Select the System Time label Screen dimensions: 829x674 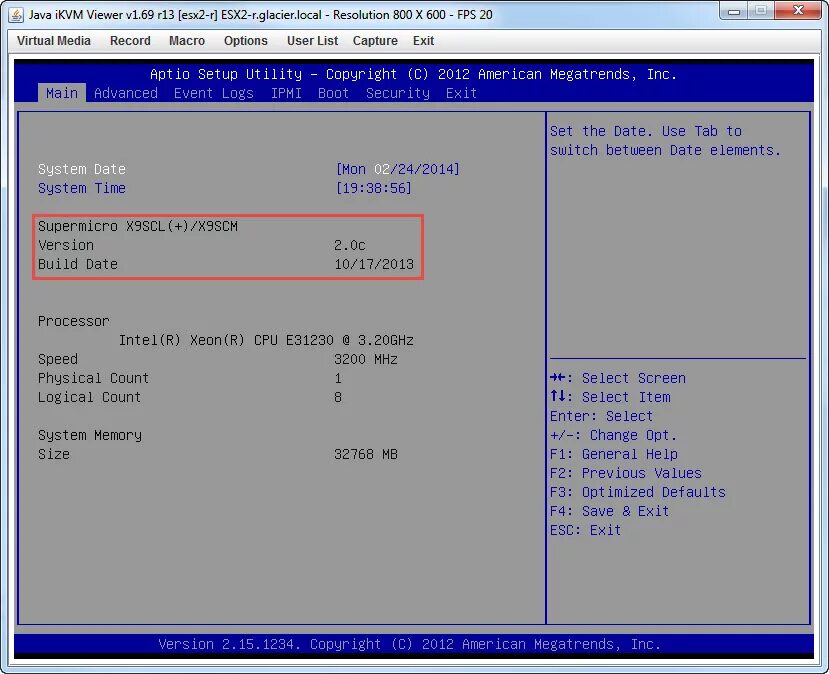(82, 188)
